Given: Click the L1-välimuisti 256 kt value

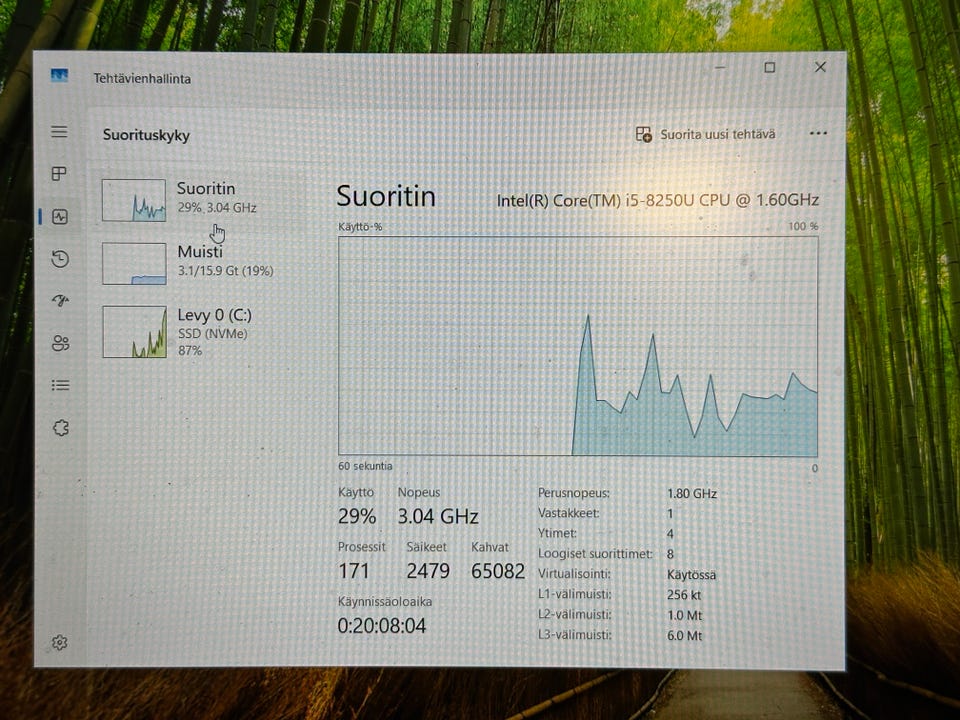Looking at the screenshot, I should coord(684,595).
